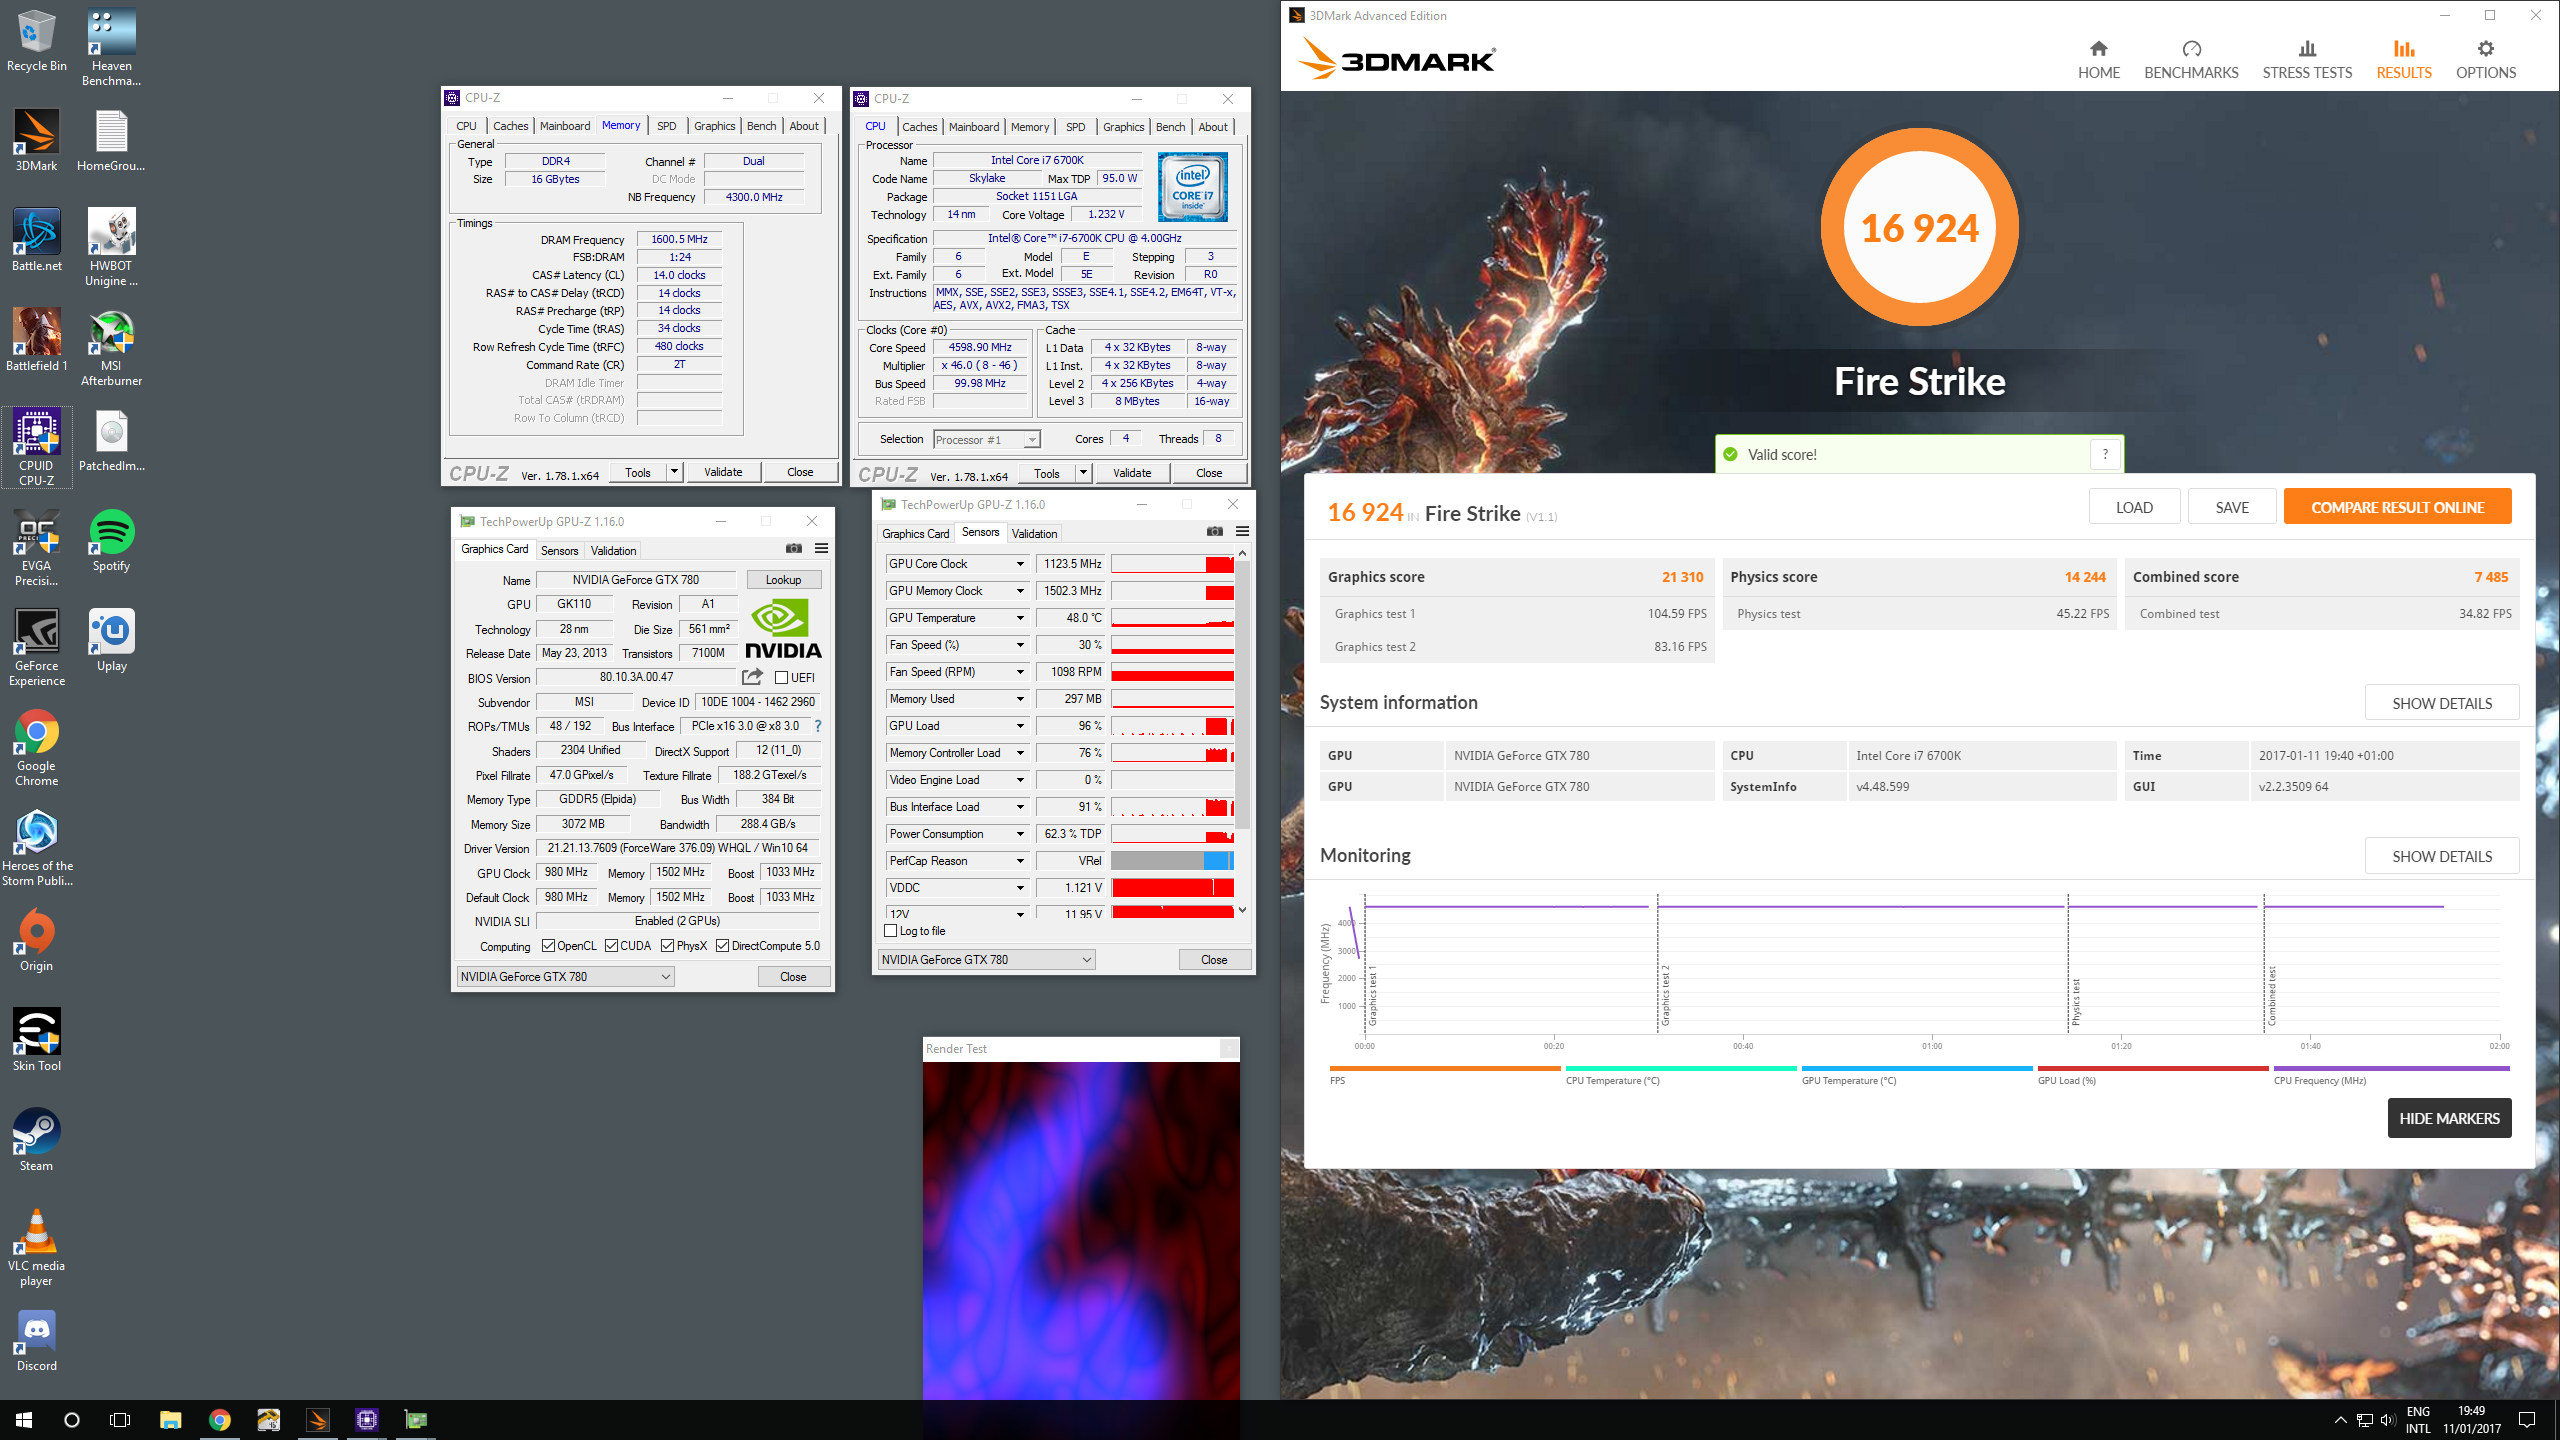Viewport: 2560px width, 1440px height.
Task: Toggle UEFI checkbox in GPU-Z
Action: [782, 677]
